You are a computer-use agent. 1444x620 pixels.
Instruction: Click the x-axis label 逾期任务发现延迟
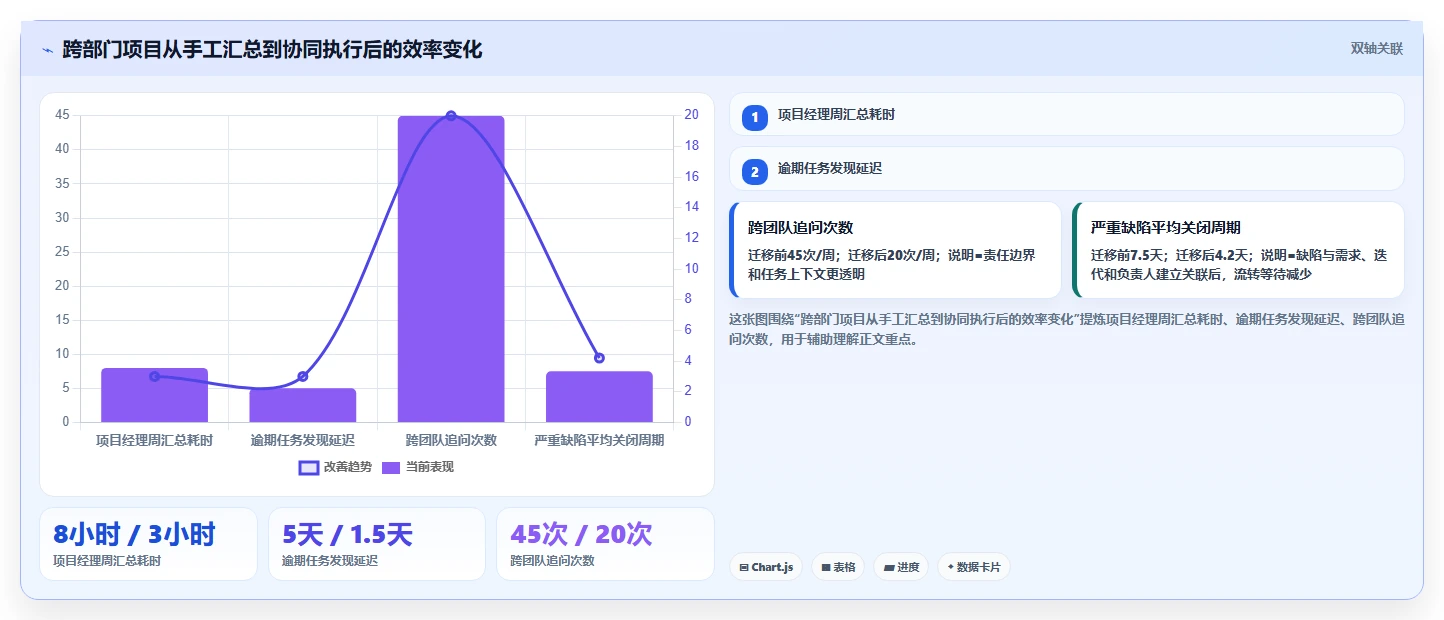coord(303,440)
